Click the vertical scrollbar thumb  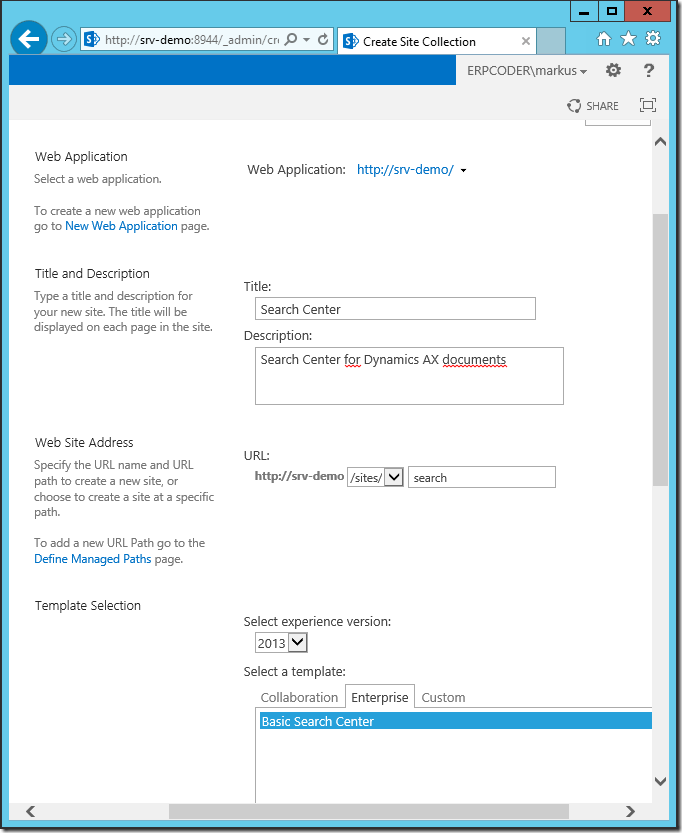(x=660, y=350)
